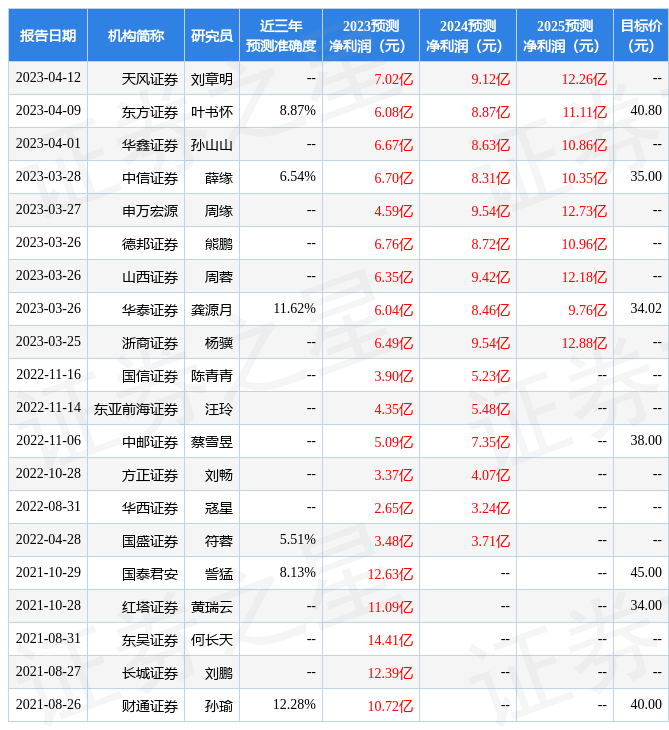Click target price 45.00

coord(646,573)
